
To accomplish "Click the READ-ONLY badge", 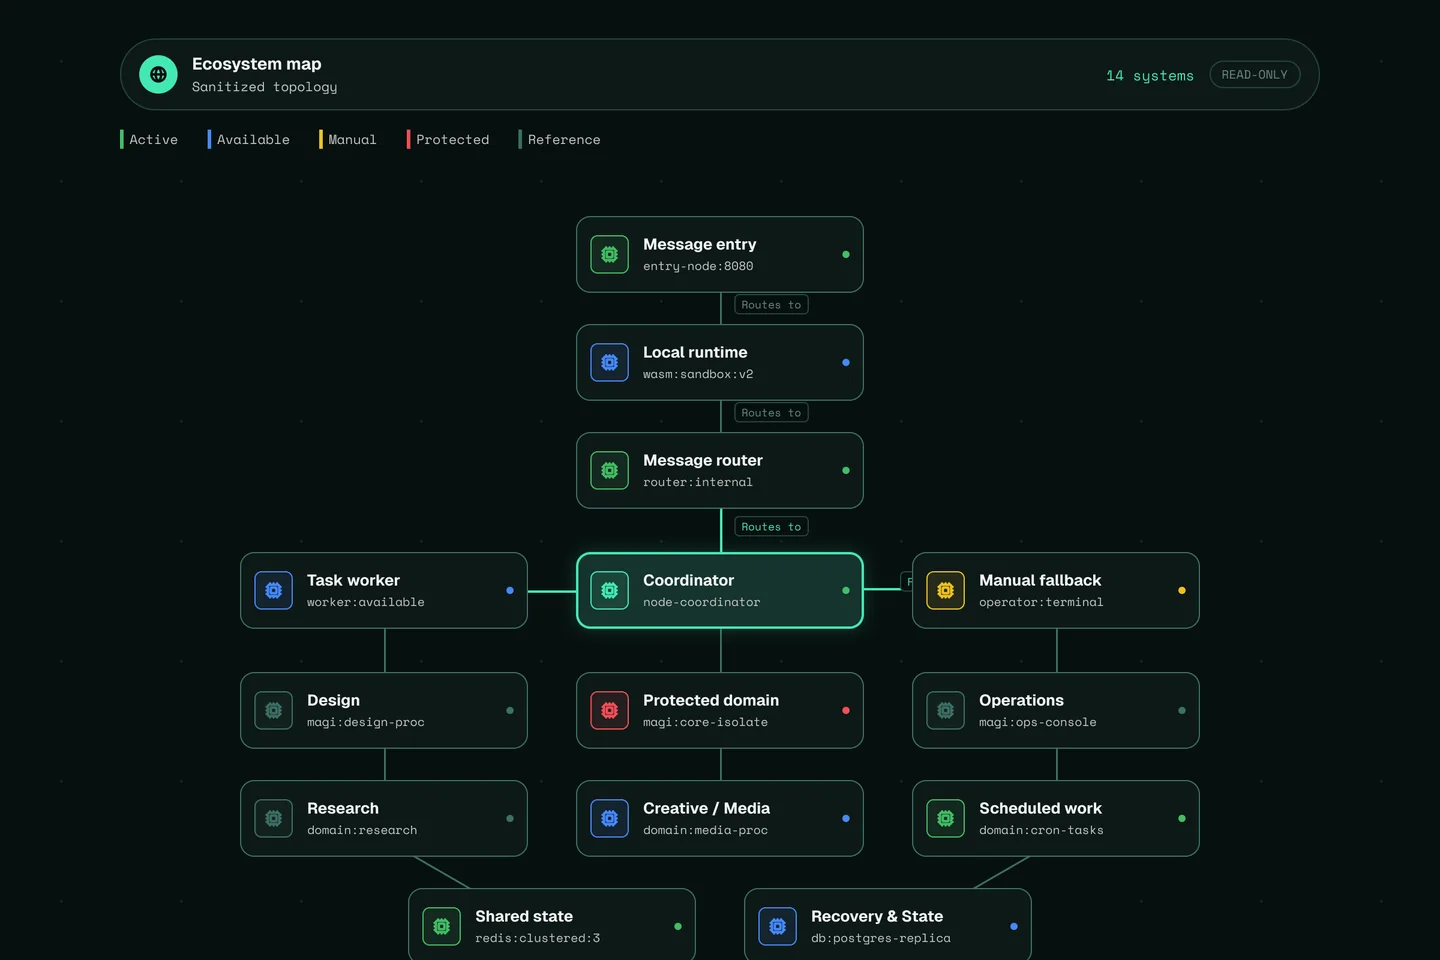I will pos(1255,75).
